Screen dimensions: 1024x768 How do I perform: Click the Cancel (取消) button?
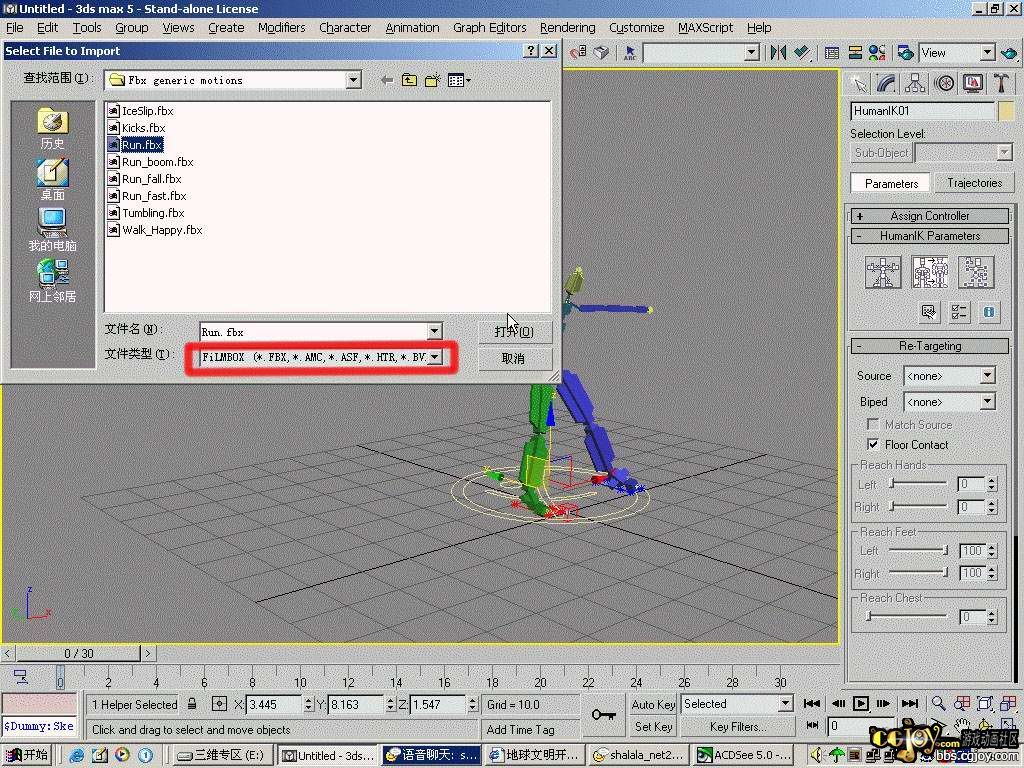click(514, 359)
